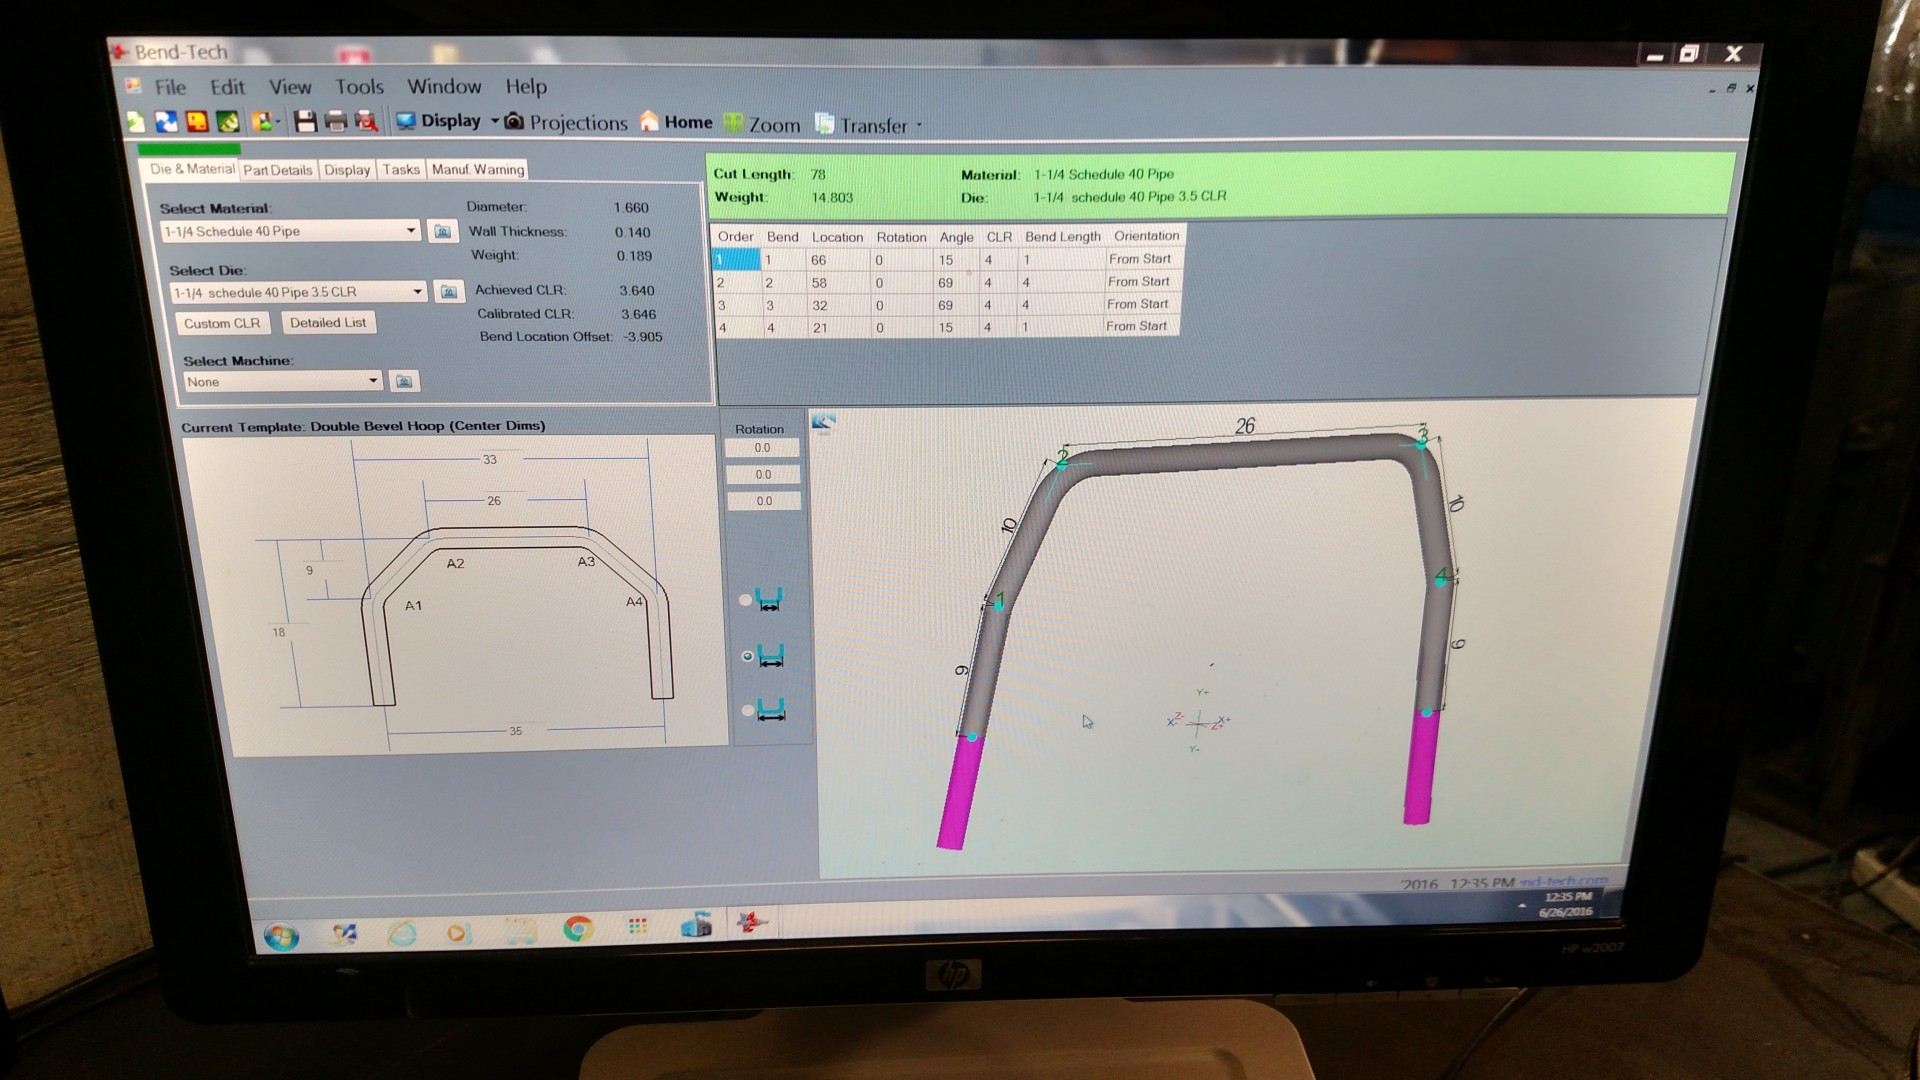1920x1080 pixels.
Task: Click the 33 dimension in template drawing
Action: point(490,460)
